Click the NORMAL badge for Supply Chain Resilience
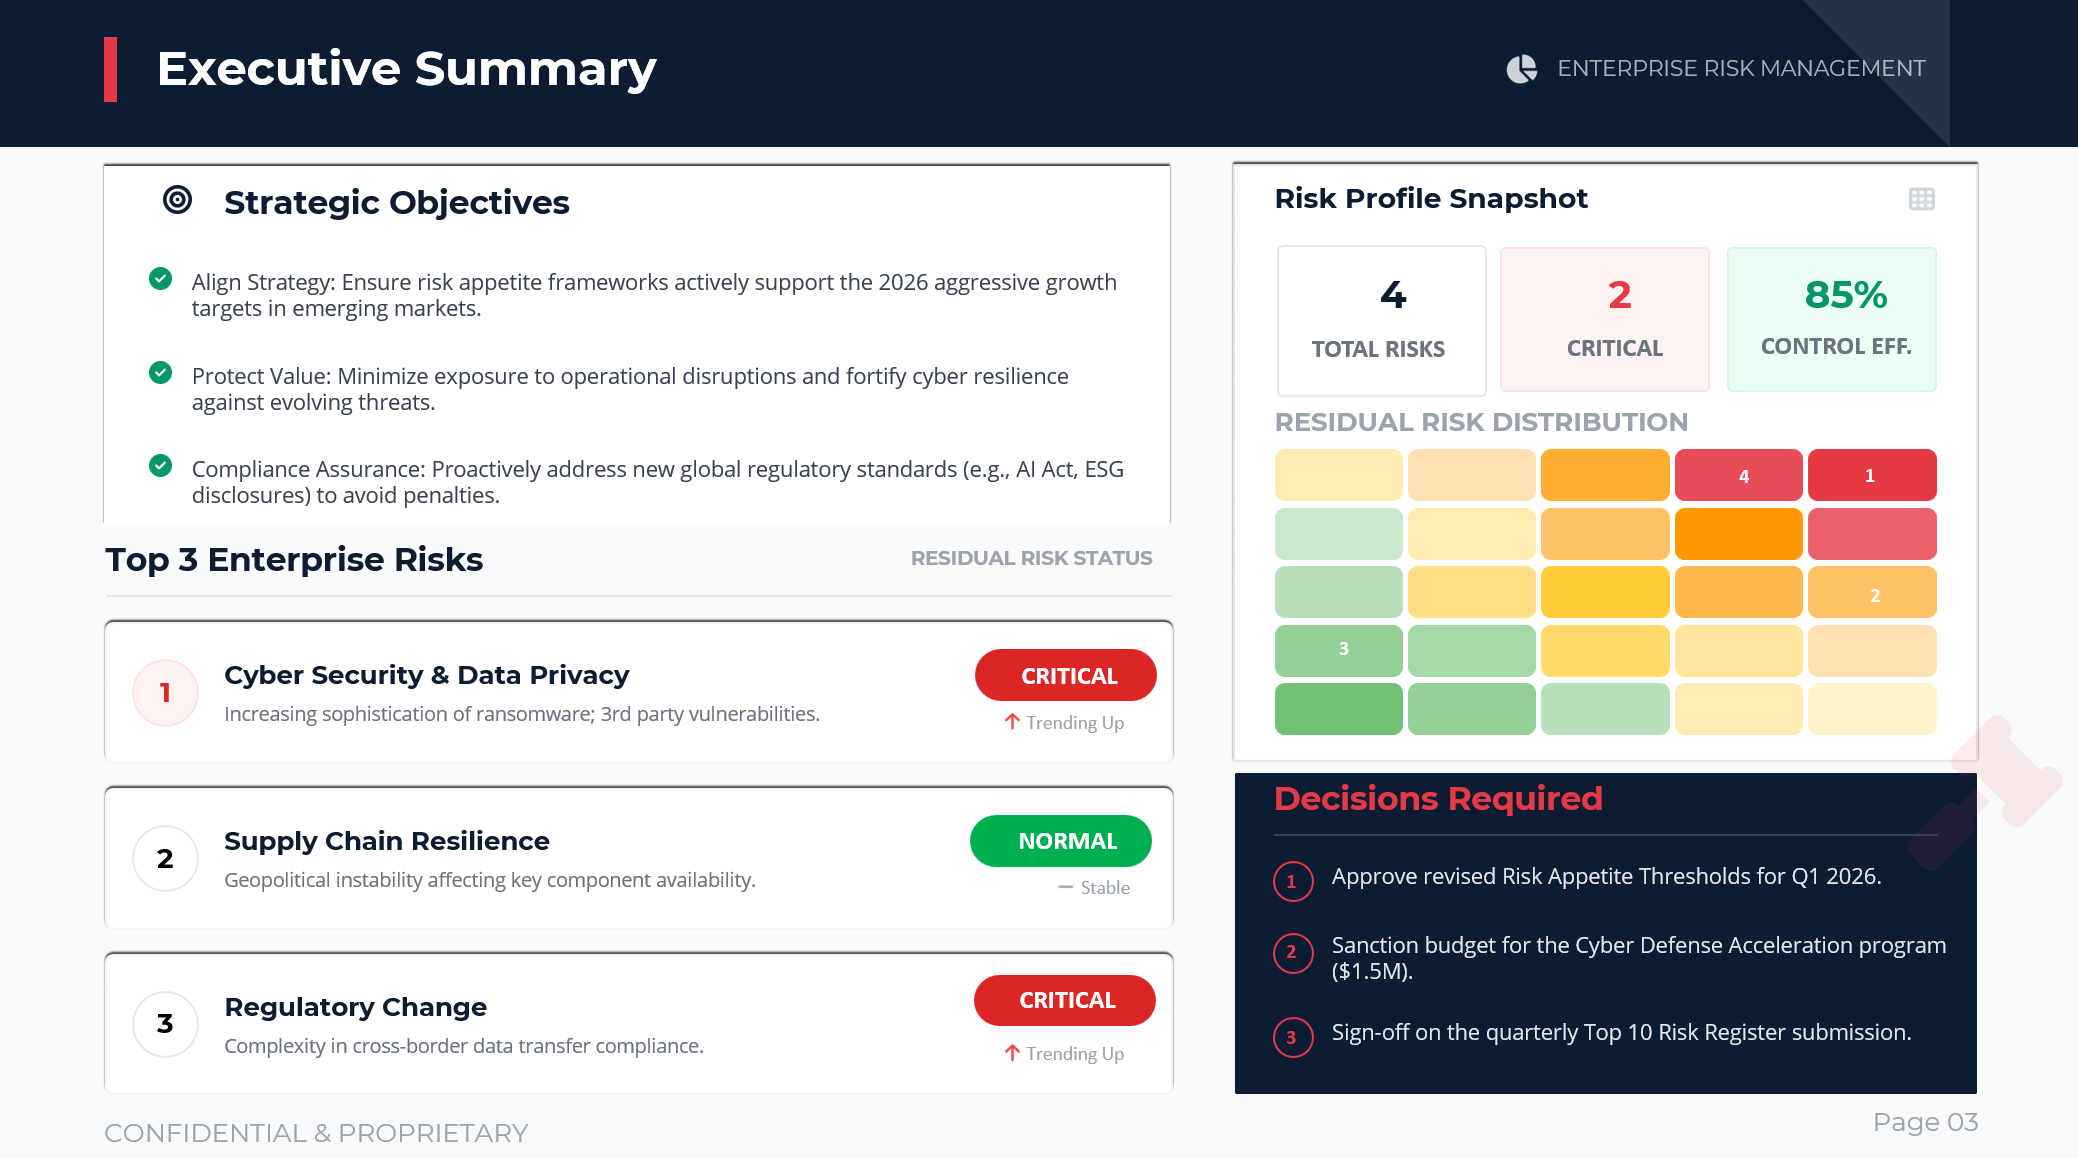 [1061, 841]
